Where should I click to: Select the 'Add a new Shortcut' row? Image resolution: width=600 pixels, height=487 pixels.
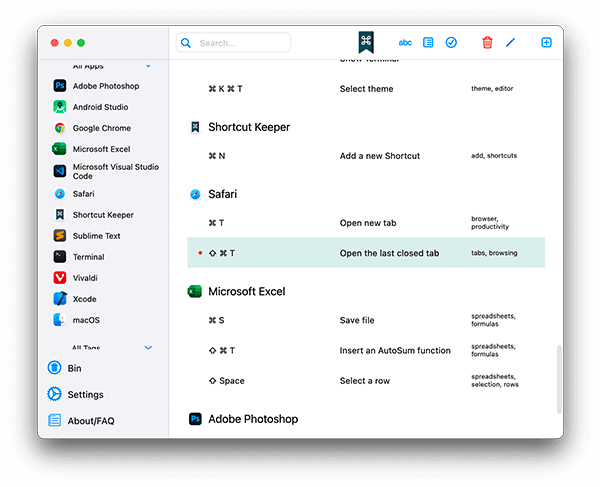pyautogui.click(x=366, y=156)
